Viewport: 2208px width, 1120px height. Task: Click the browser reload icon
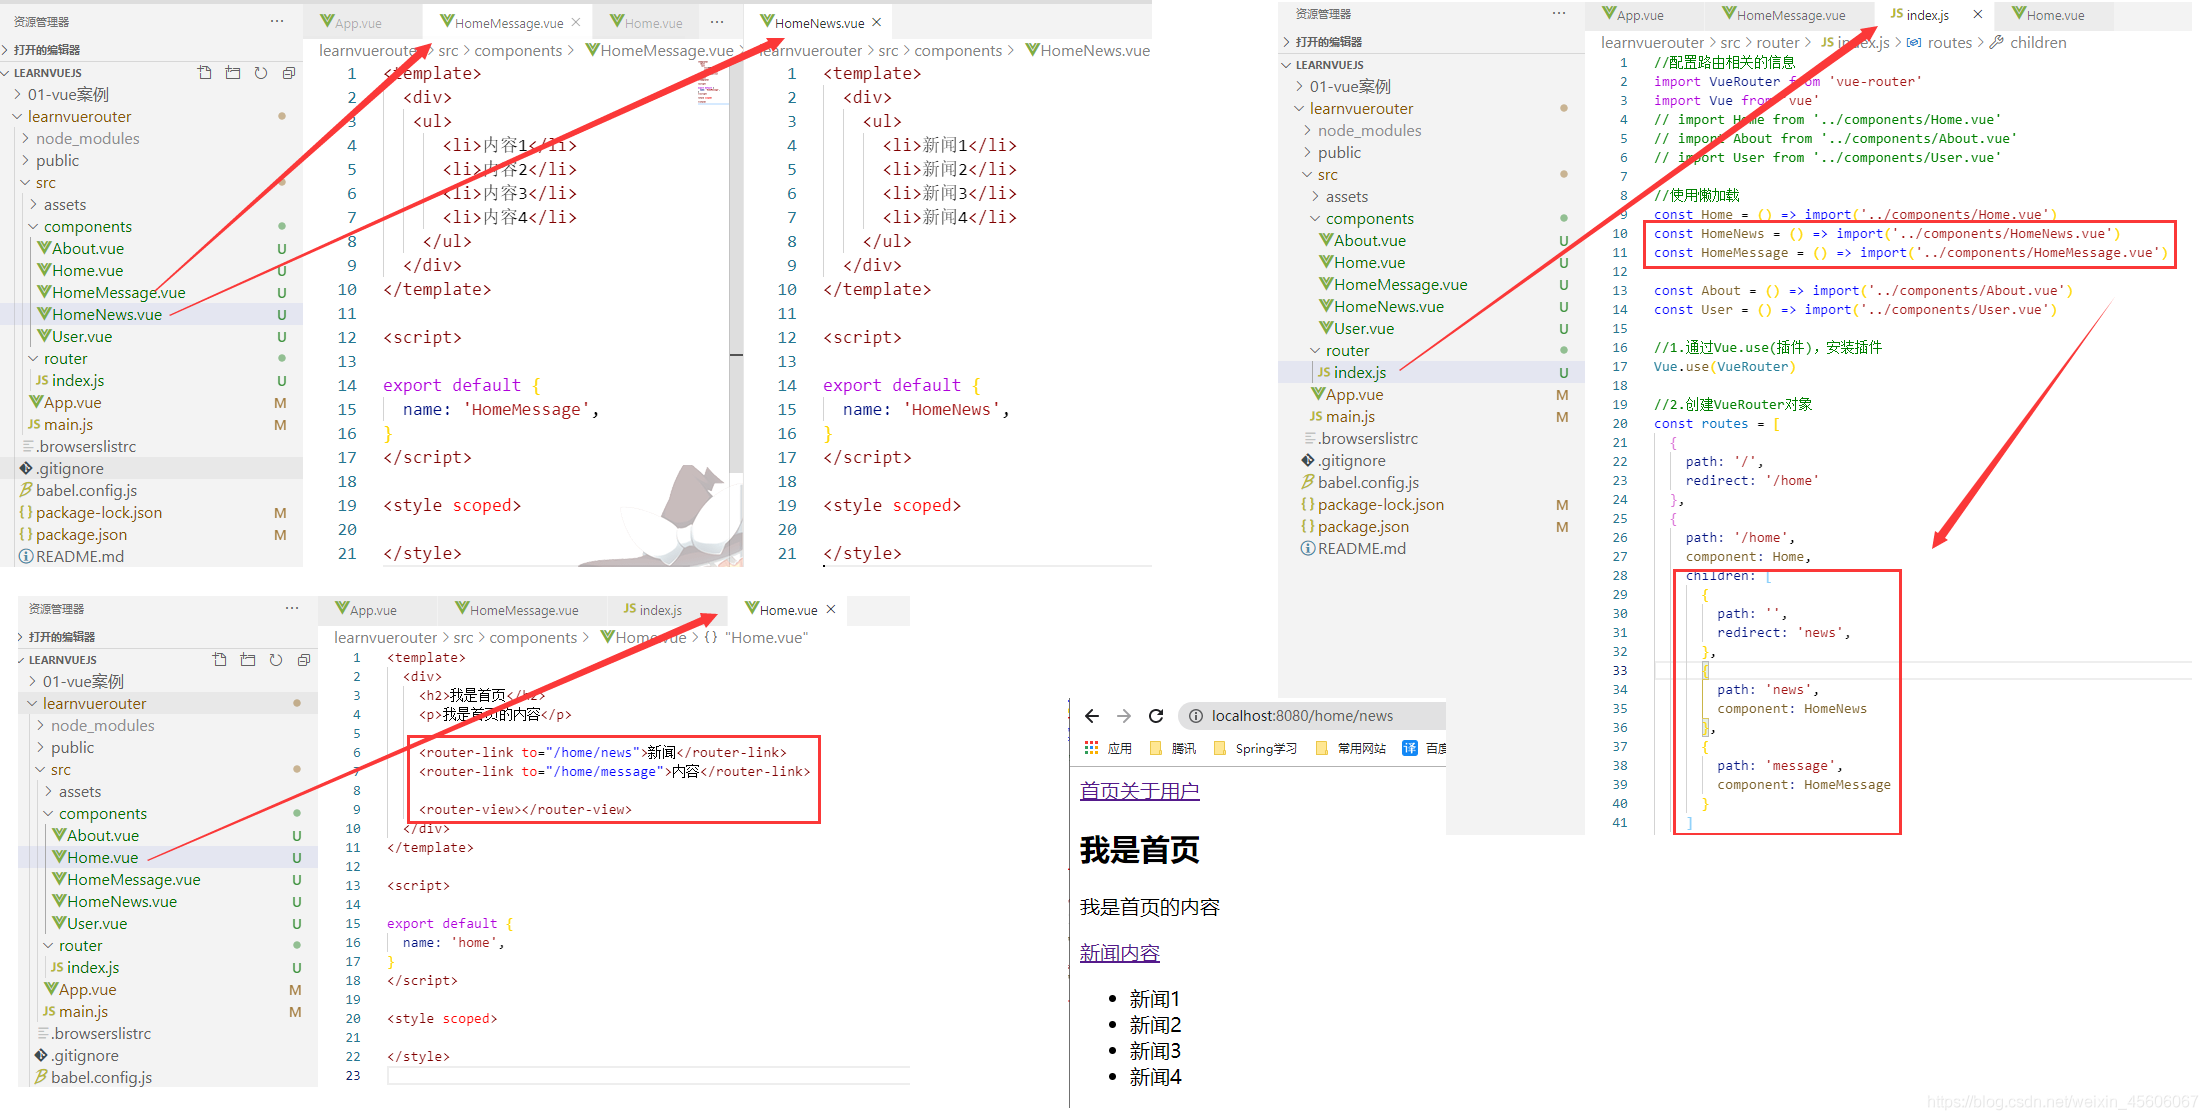(1156, 716)
